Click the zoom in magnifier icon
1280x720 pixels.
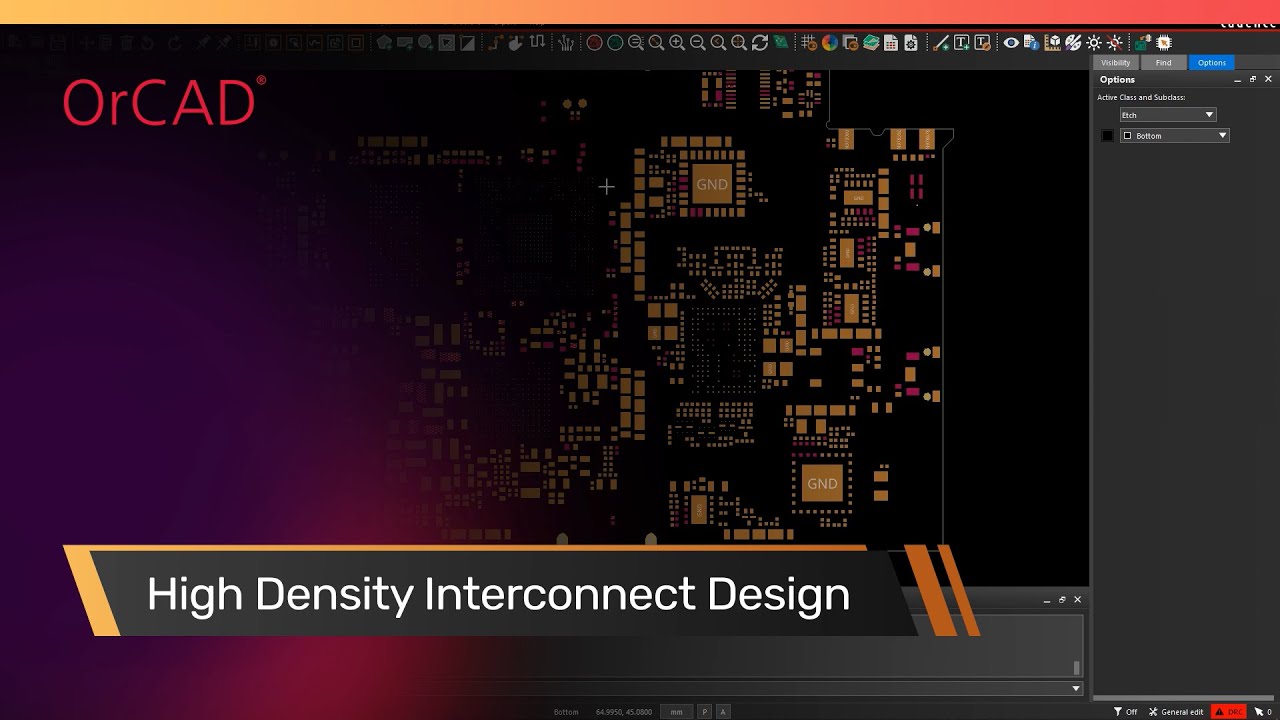coord(677,43)
